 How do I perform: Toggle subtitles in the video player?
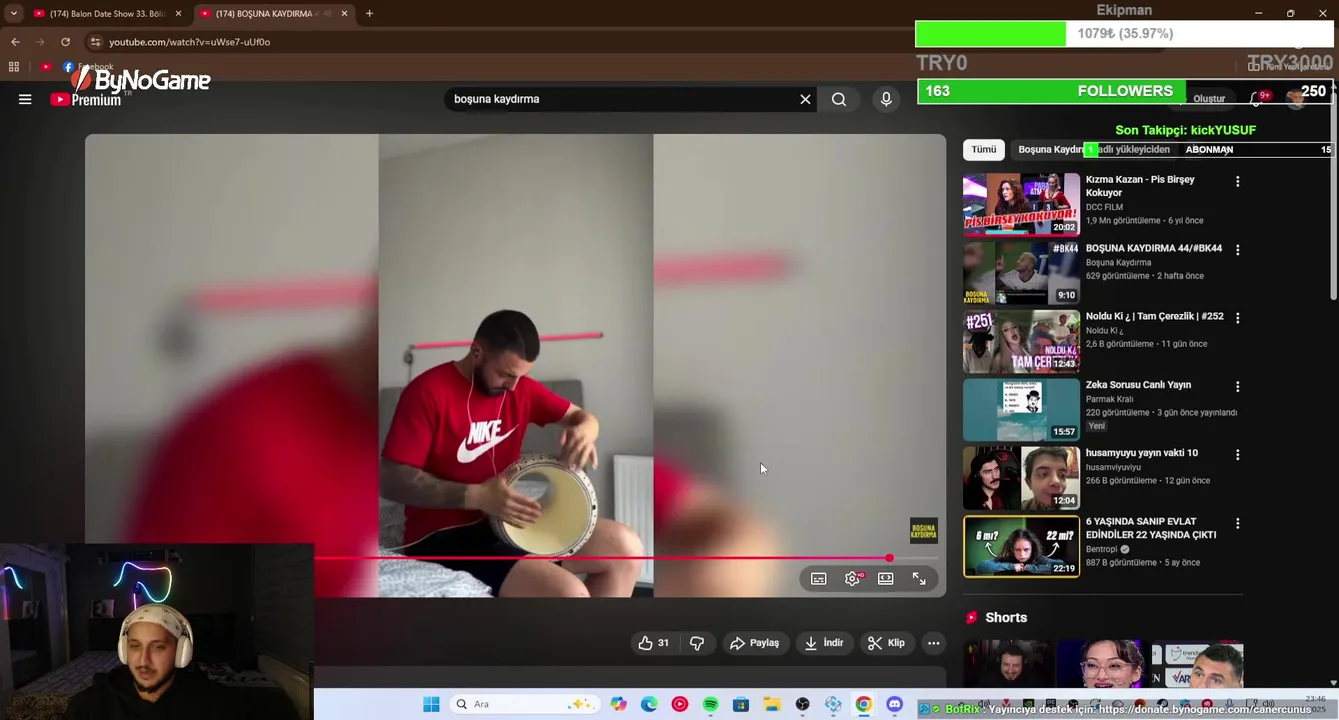pyautogui.click(x=818, y=578)
